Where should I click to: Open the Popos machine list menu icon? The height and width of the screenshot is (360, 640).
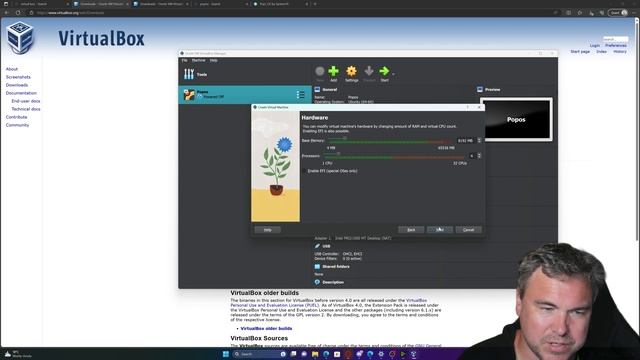tap(300, 95)
